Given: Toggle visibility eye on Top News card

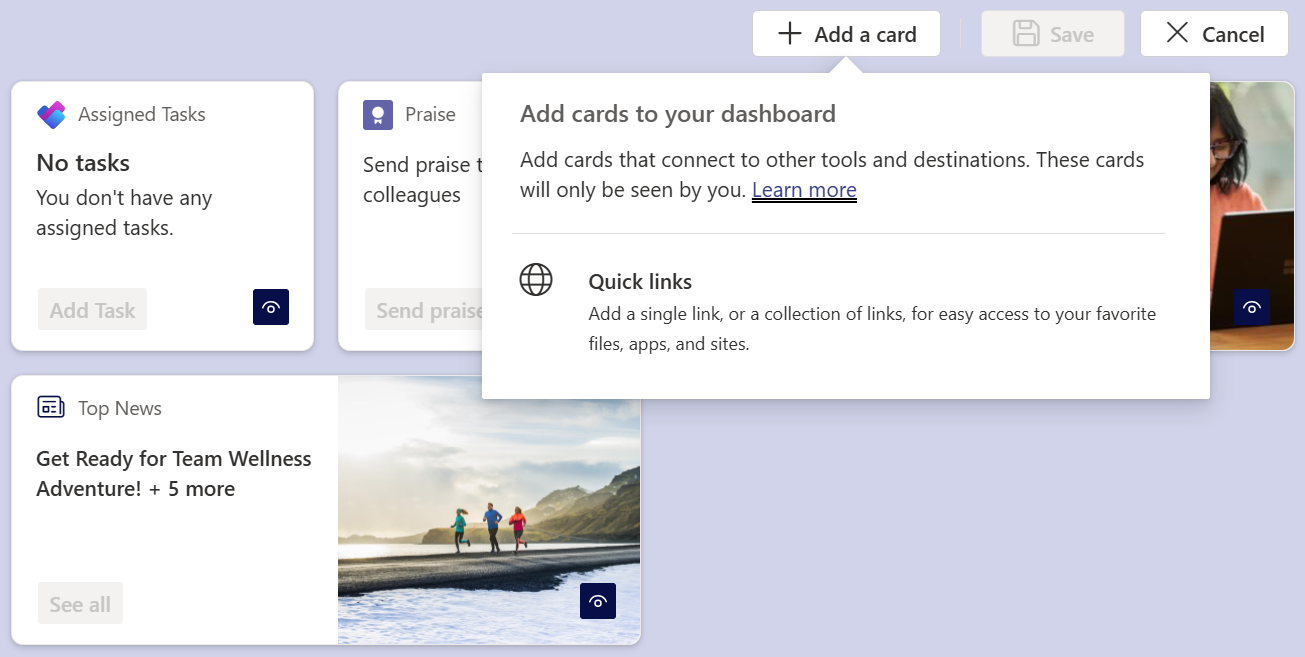Looking at the screenshot, I should (598, 601).
